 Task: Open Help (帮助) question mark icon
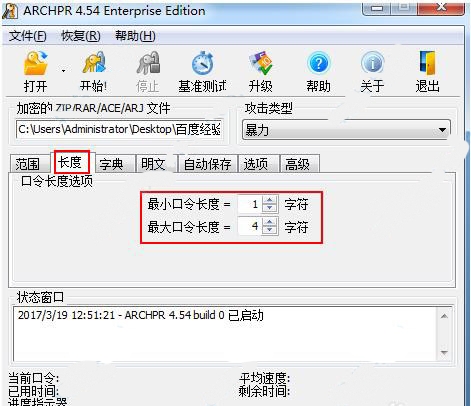[x=319, y=63]
